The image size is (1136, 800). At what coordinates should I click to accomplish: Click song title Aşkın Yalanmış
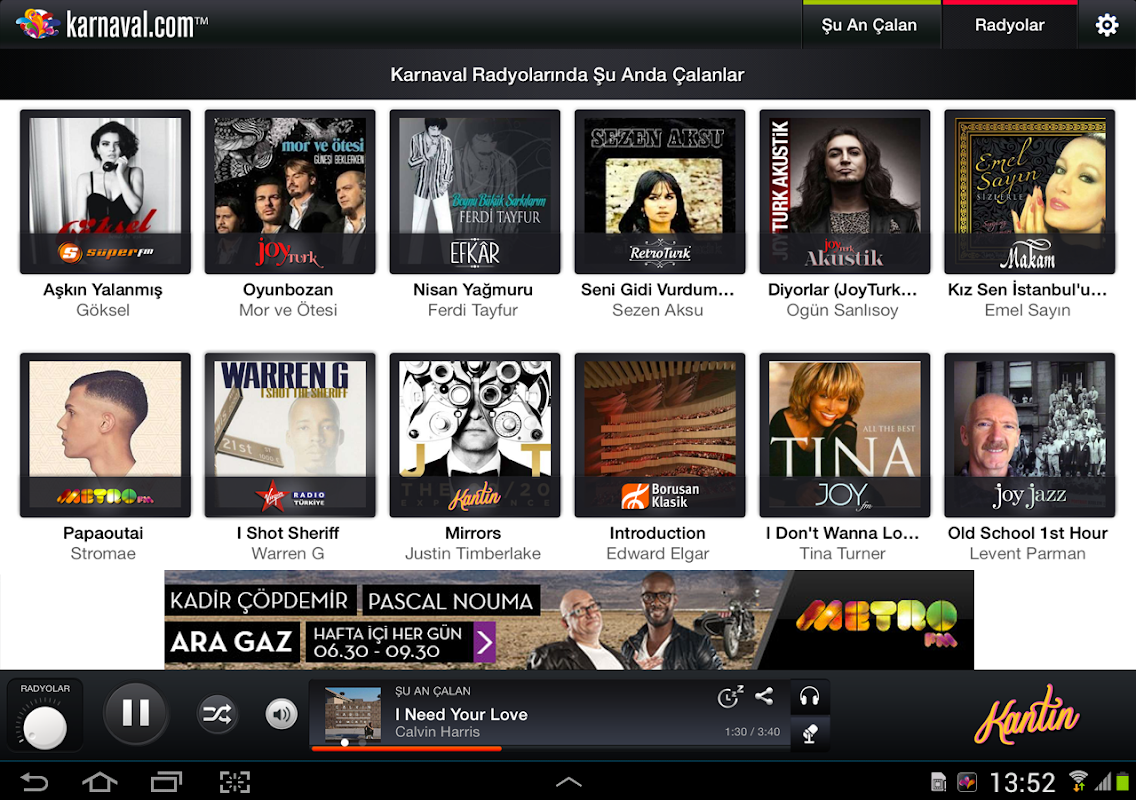point(103,290)
